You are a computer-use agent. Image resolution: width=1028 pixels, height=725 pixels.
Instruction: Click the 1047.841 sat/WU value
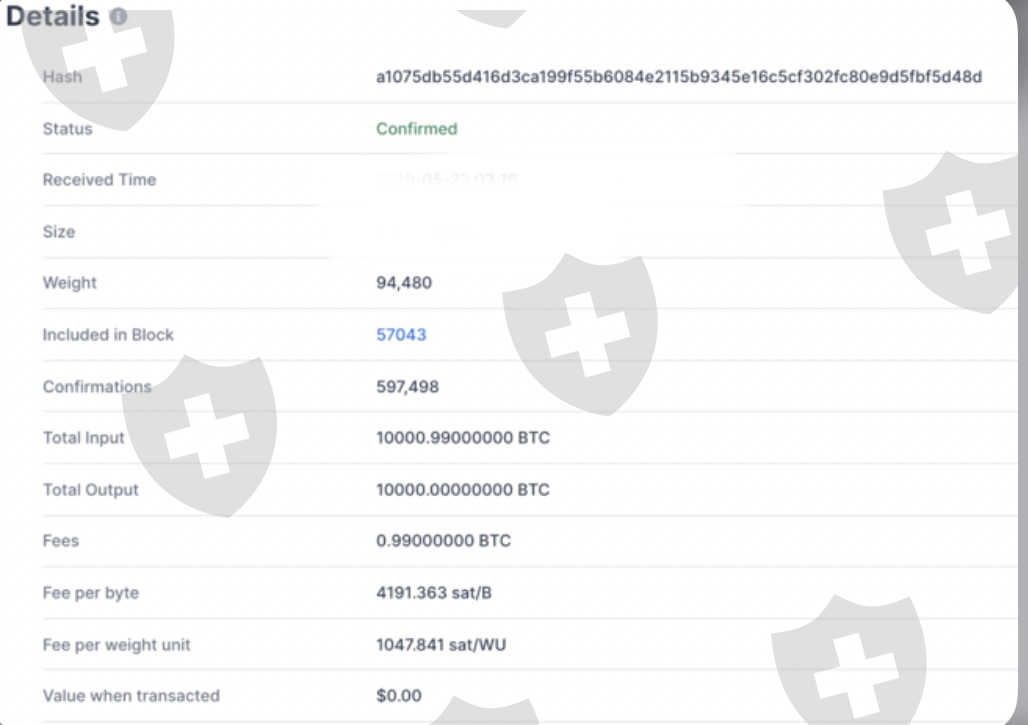tap(441, 645)
